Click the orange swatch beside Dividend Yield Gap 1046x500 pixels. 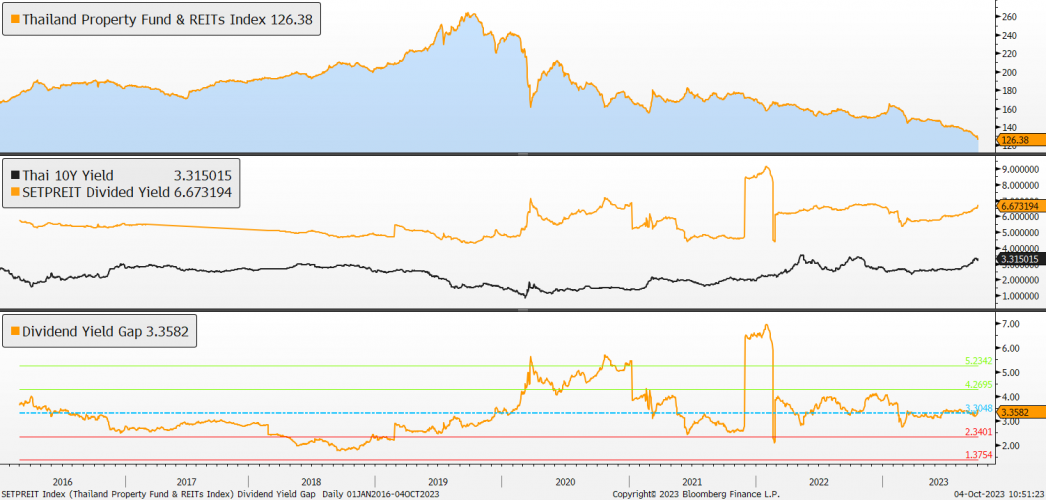click(x=14, y=330)
